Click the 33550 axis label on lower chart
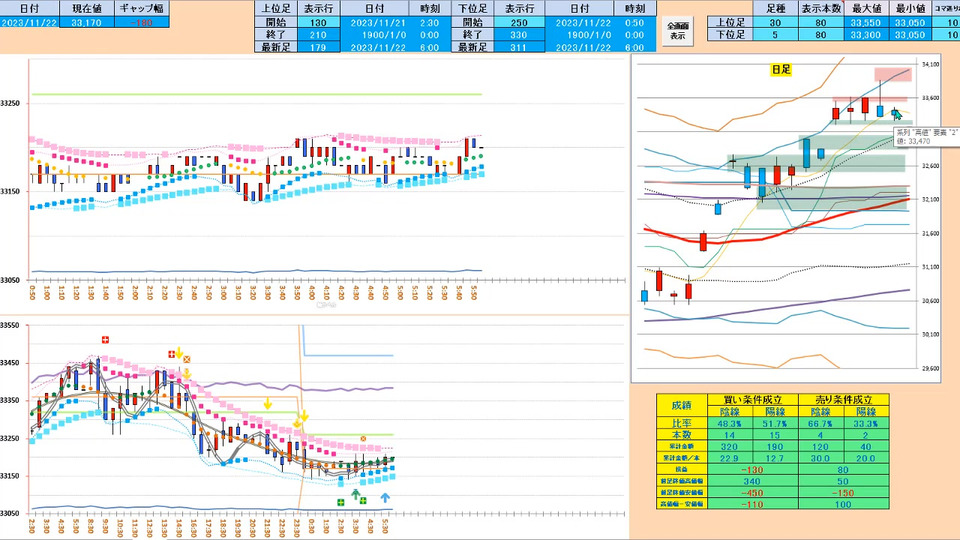960x540 pixels. (10, 326)
